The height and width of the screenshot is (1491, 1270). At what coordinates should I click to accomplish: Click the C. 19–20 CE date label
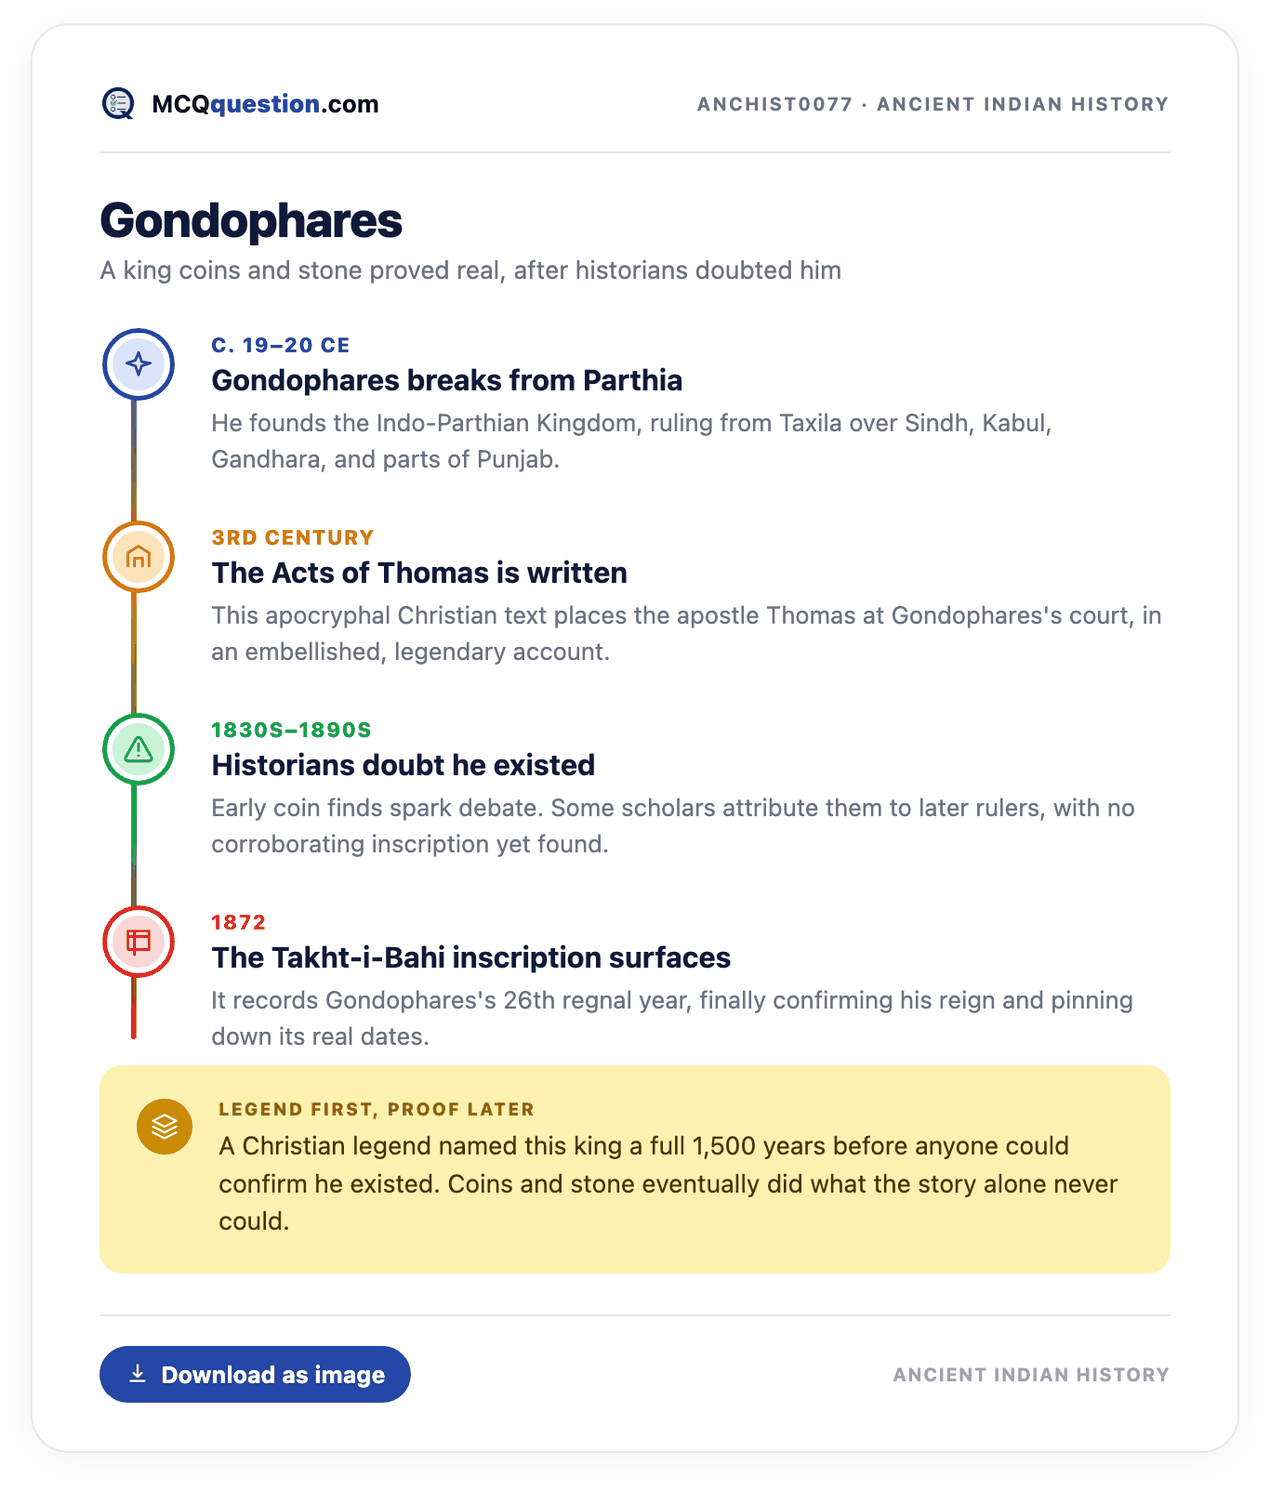point(281,345)
